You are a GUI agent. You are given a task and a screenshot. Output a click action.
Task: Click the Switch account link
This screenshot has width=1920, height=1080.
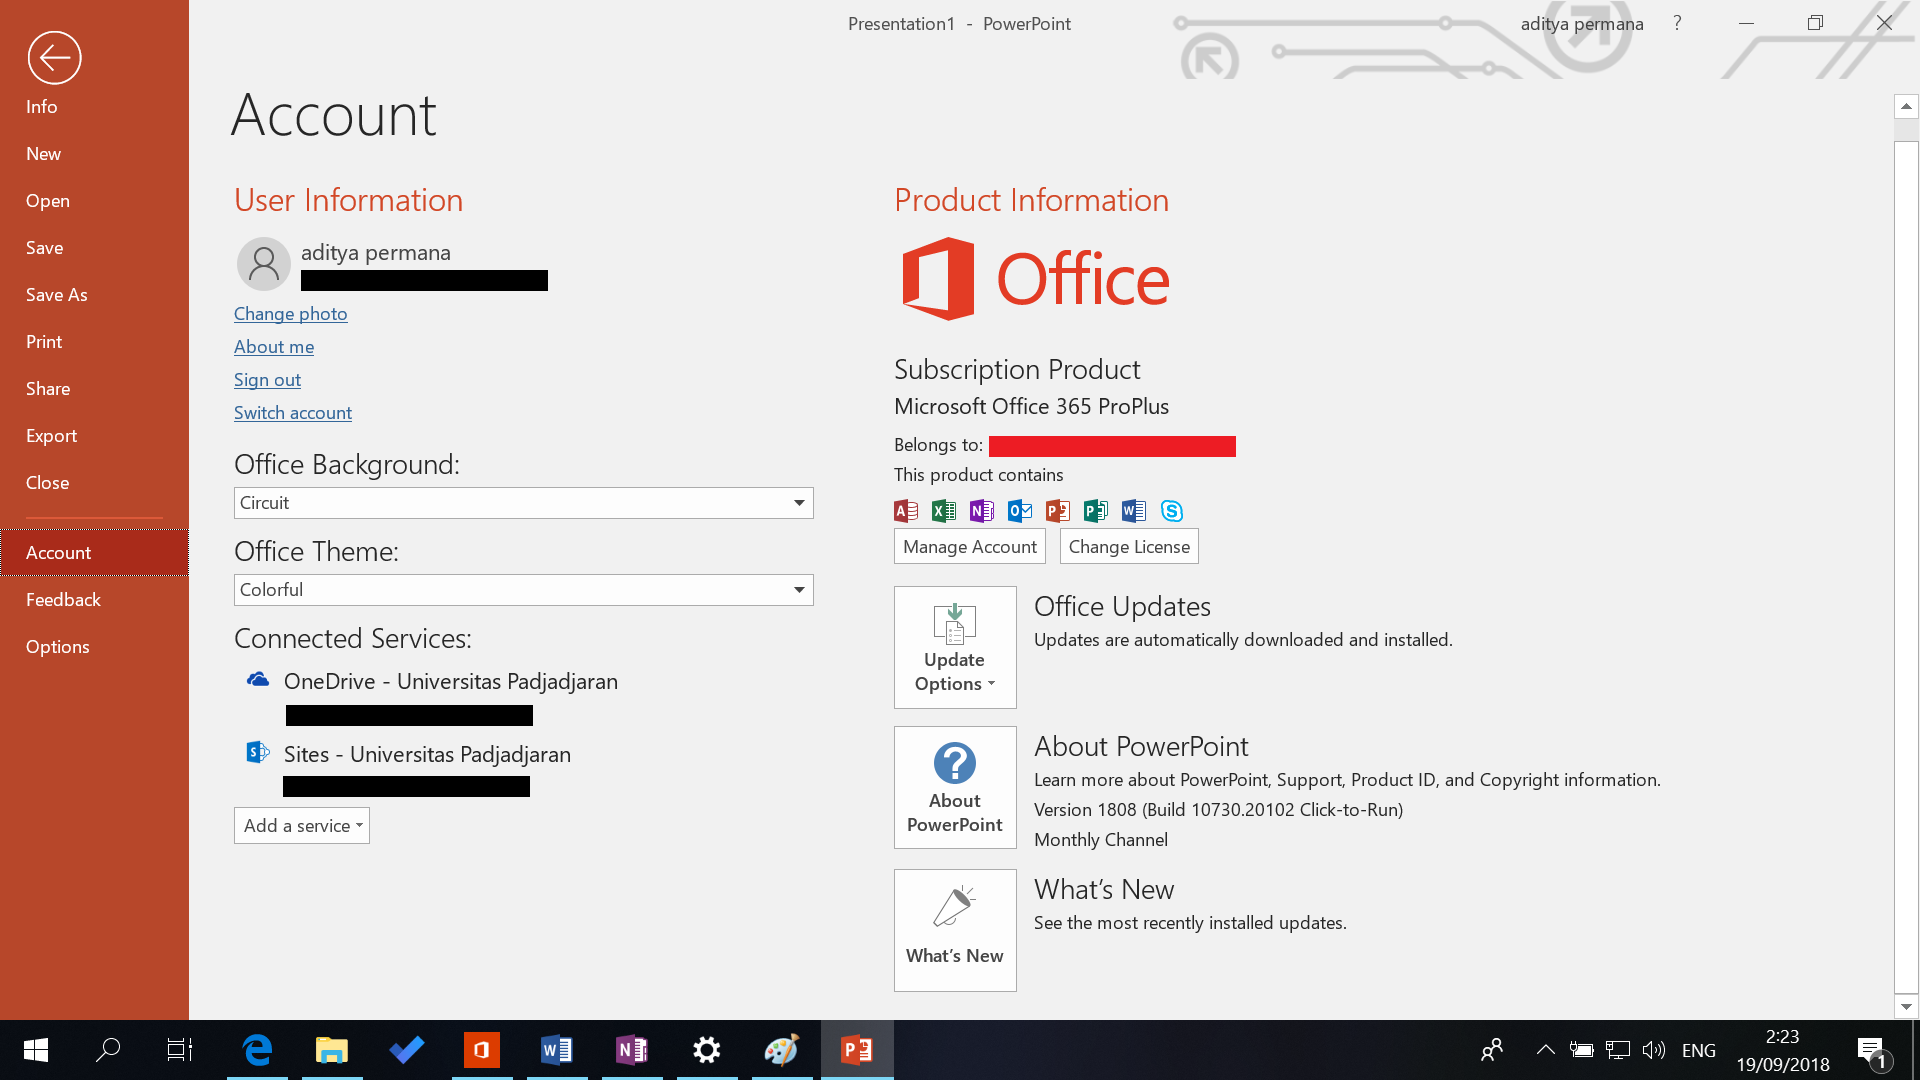[293, 413]
